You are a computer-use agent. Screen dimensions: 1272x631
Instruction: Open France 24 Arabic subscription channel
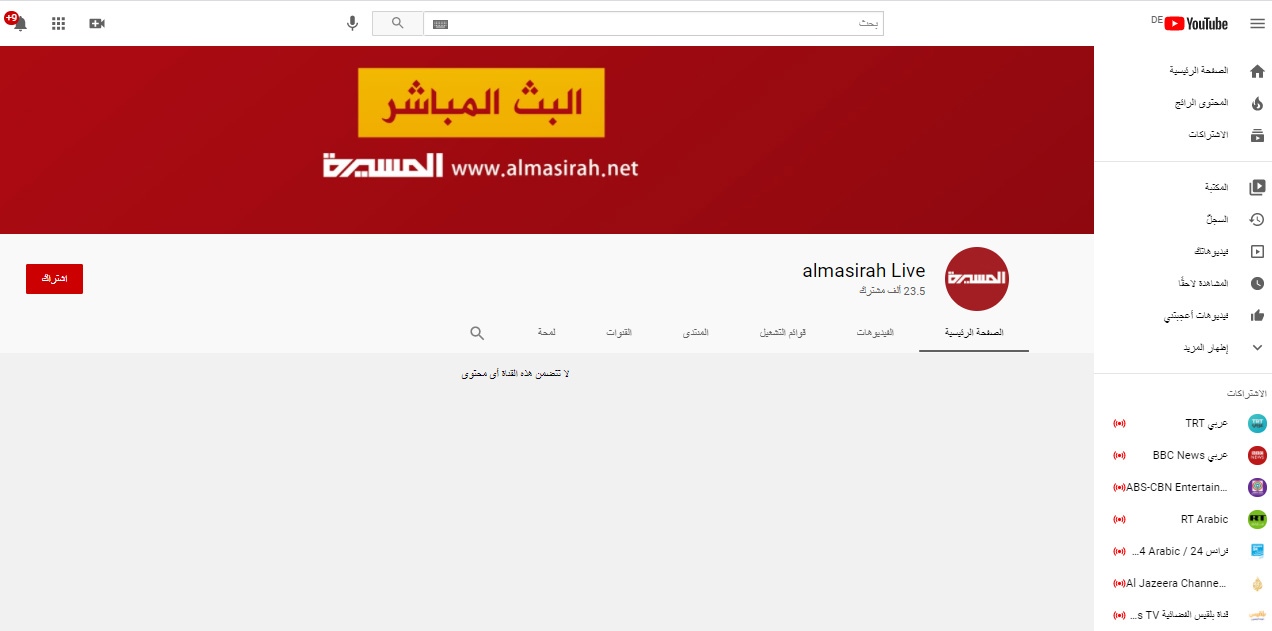point(1183,551)
